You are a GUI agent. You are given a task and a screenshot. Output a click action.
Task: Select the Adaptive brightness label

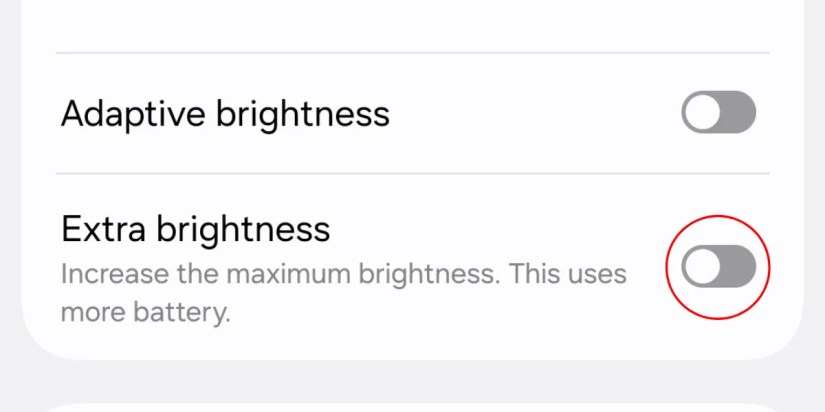coord(225,114)
